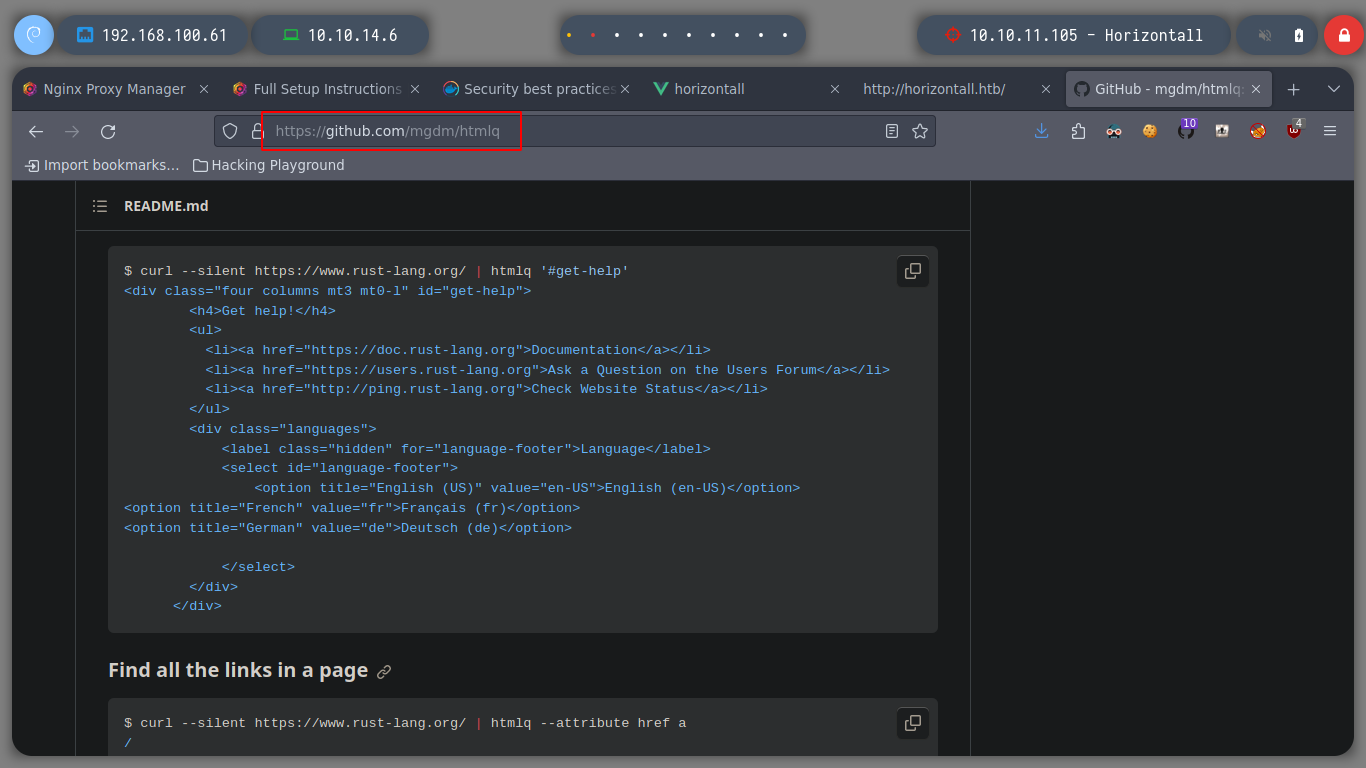Close the http://horizontall.htb/ tab

(x=1046, y=89)
